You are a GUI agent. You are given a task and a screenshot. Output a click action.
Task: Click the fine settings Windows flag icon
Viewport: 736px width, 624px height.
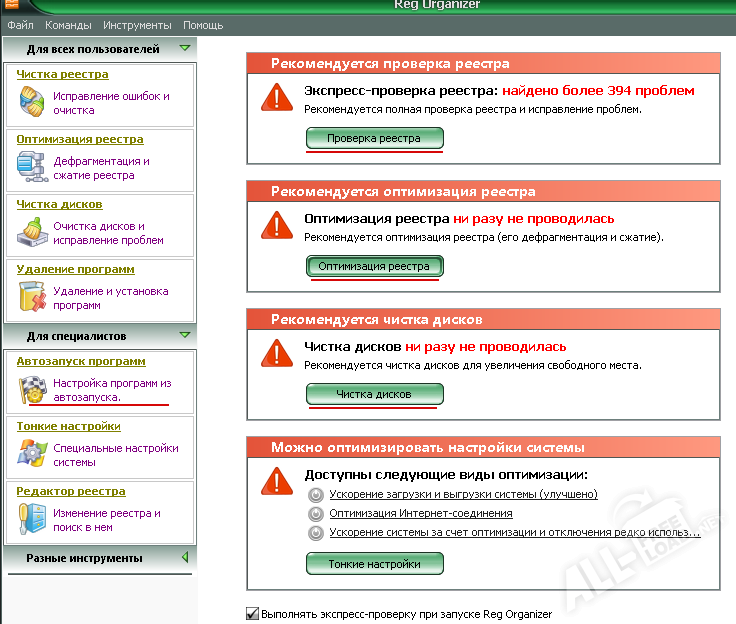(32, 455)
